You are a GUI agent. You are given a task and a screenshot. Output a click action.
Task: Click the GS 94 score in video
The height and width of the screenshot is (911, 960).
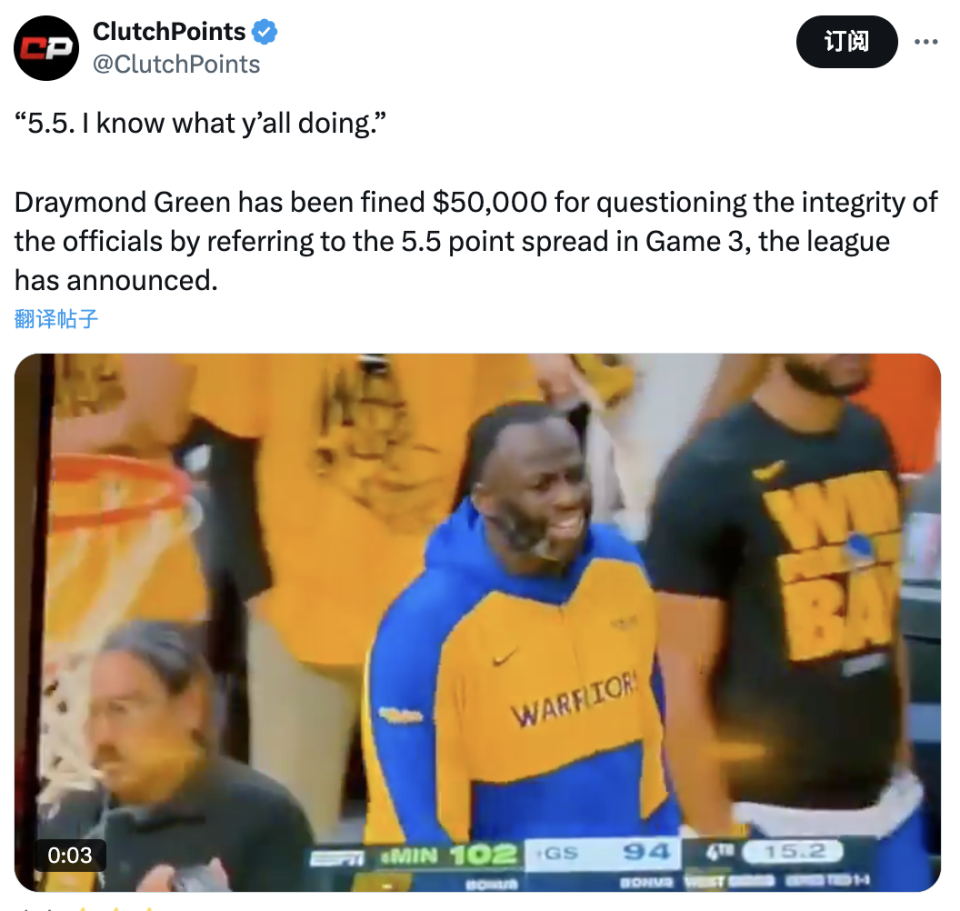(602, 853)
